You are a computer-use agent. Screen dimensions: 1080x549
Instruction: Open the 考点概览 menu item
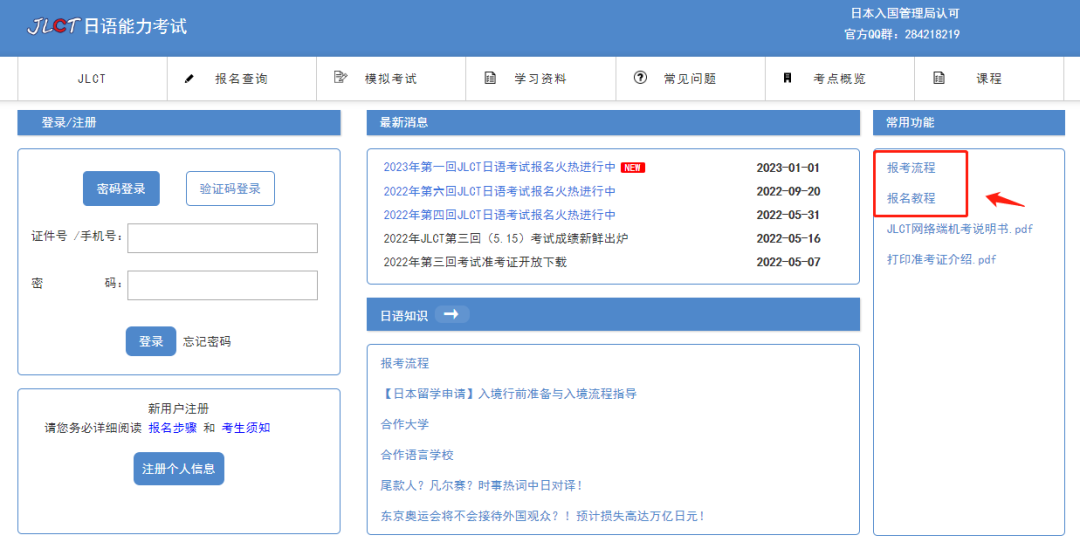coord(840,79)
